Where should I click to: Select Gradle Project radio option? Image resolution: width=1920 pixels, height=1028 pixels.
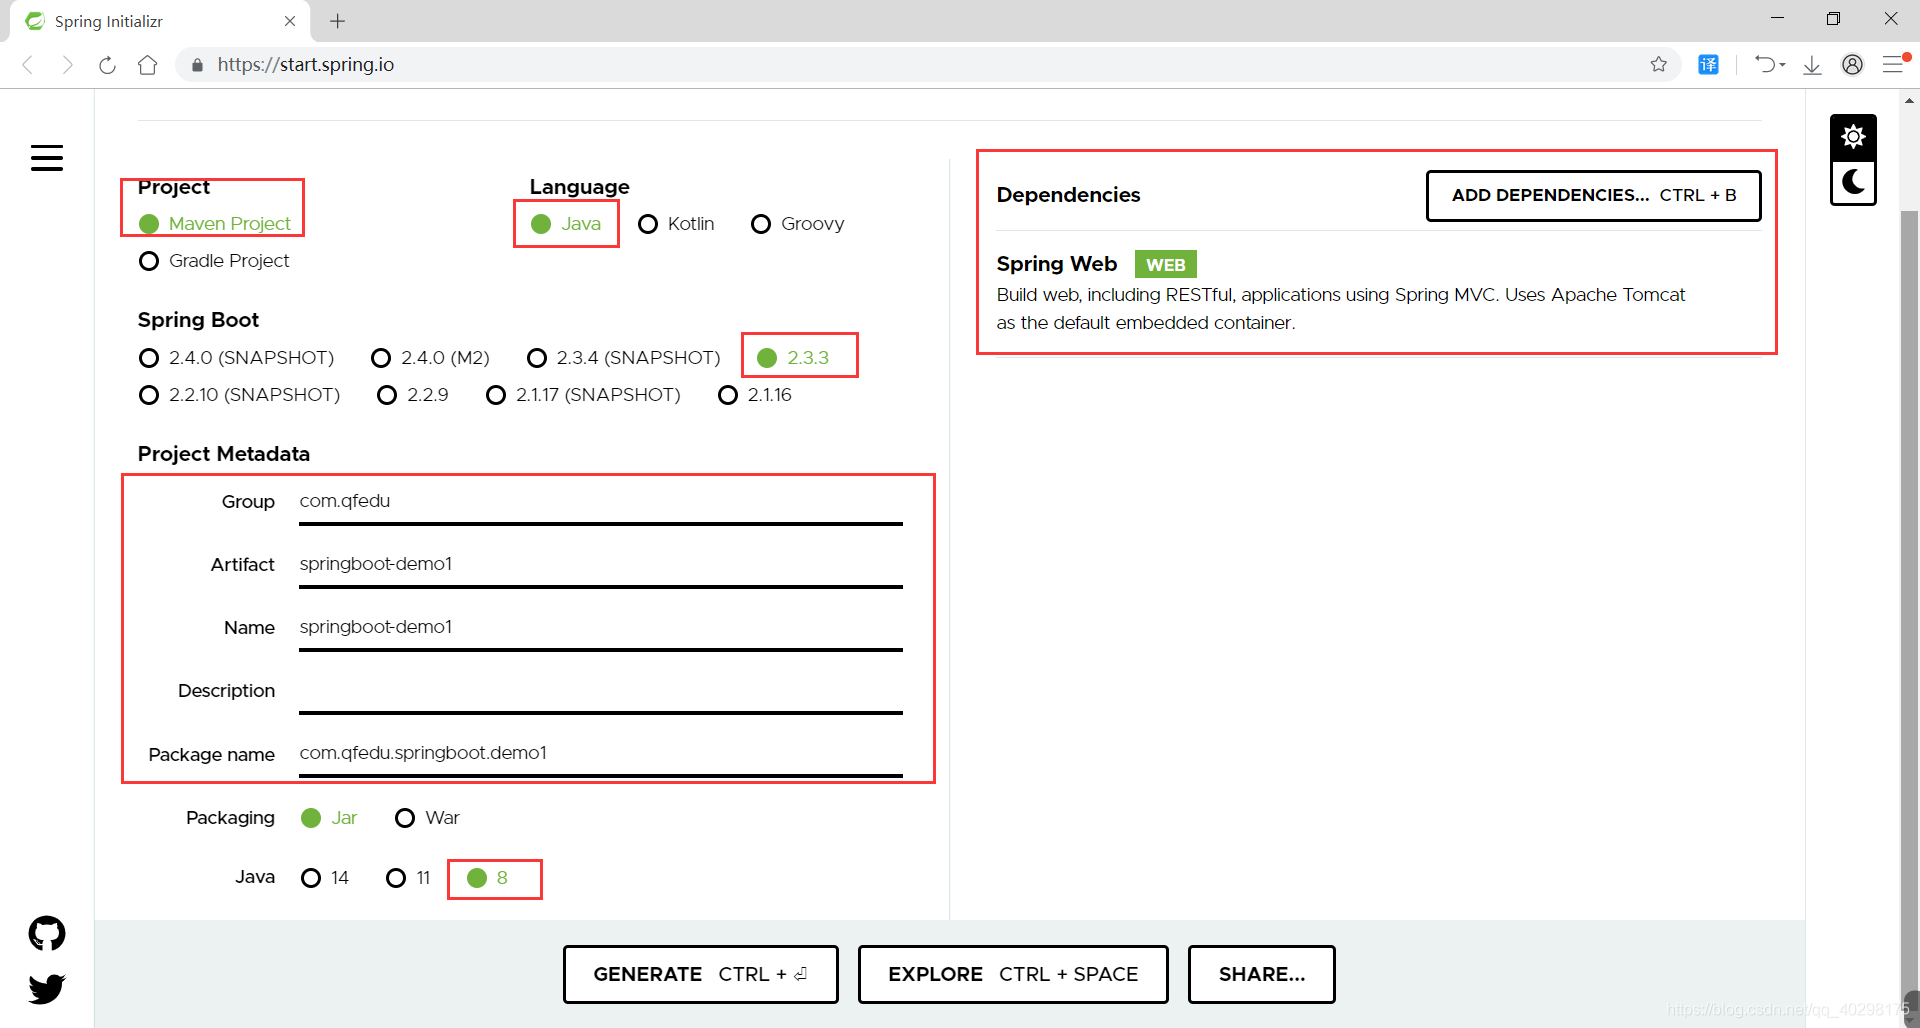coord(214,261)
